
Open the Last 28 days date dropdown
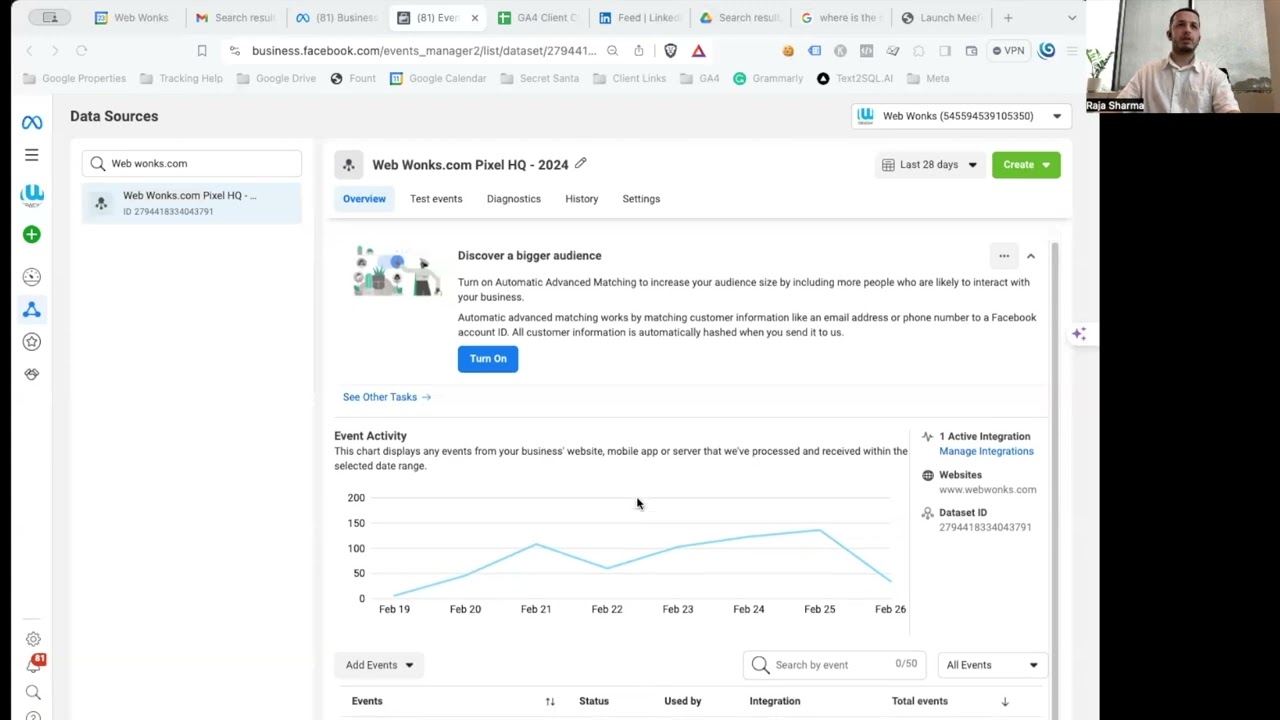[x=930, y=165]
